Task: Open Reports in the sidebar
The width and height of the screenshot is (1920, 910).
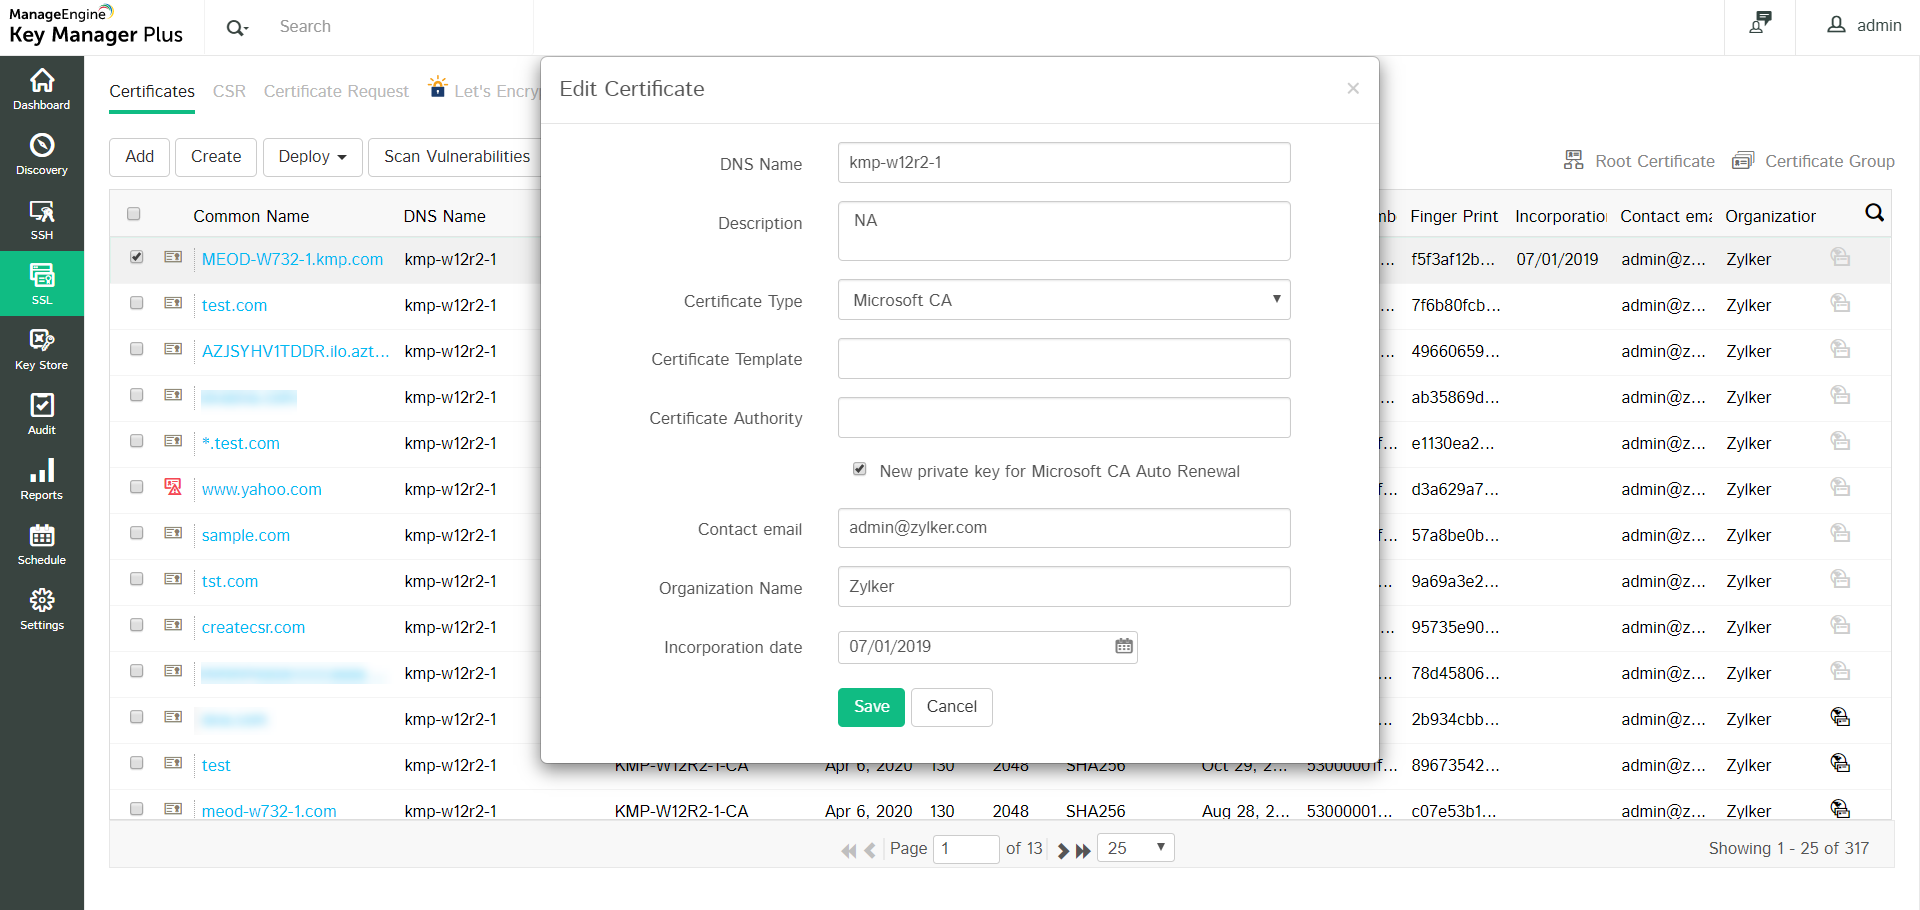Action: pyautogui.click(x=42, y=479)
